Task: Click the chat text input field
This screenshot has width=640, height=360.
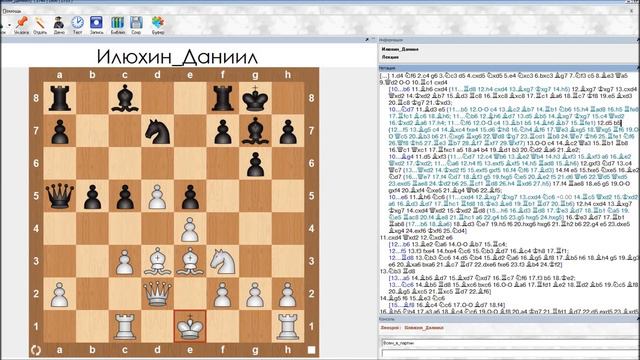Action: pos(510,343)
